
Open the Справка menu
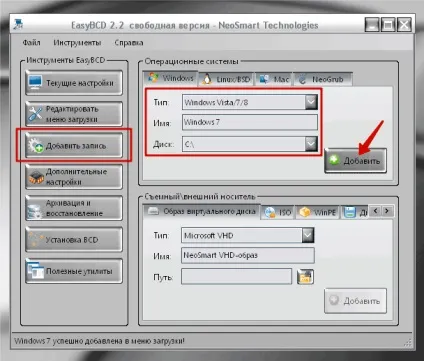tap(129, 43)
